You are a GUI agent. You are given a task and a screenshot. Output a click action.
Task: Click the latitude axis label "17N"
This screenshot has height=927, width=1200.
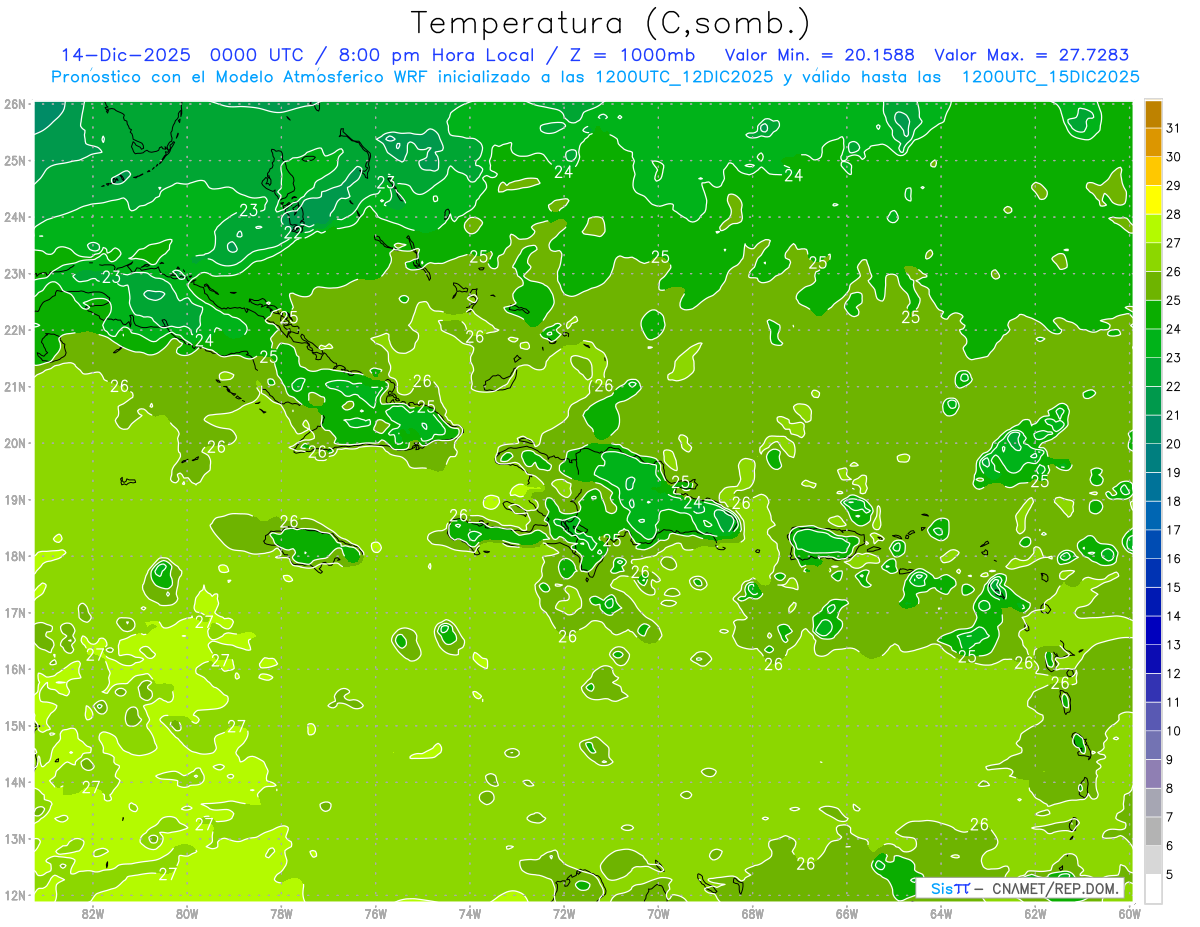(x=15, y=612)
